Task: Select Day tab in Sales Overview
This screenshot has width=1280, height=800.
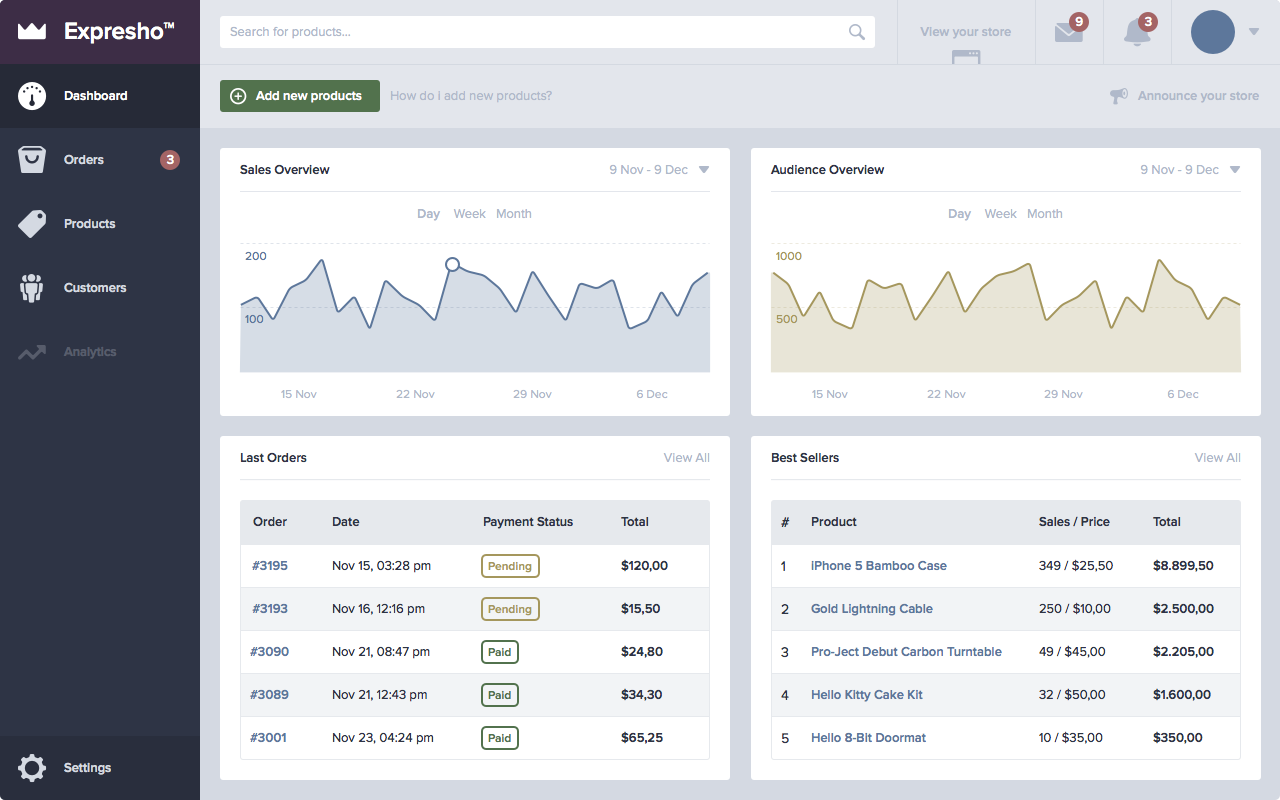Action: pyautogui.click(x=429, y=214)
